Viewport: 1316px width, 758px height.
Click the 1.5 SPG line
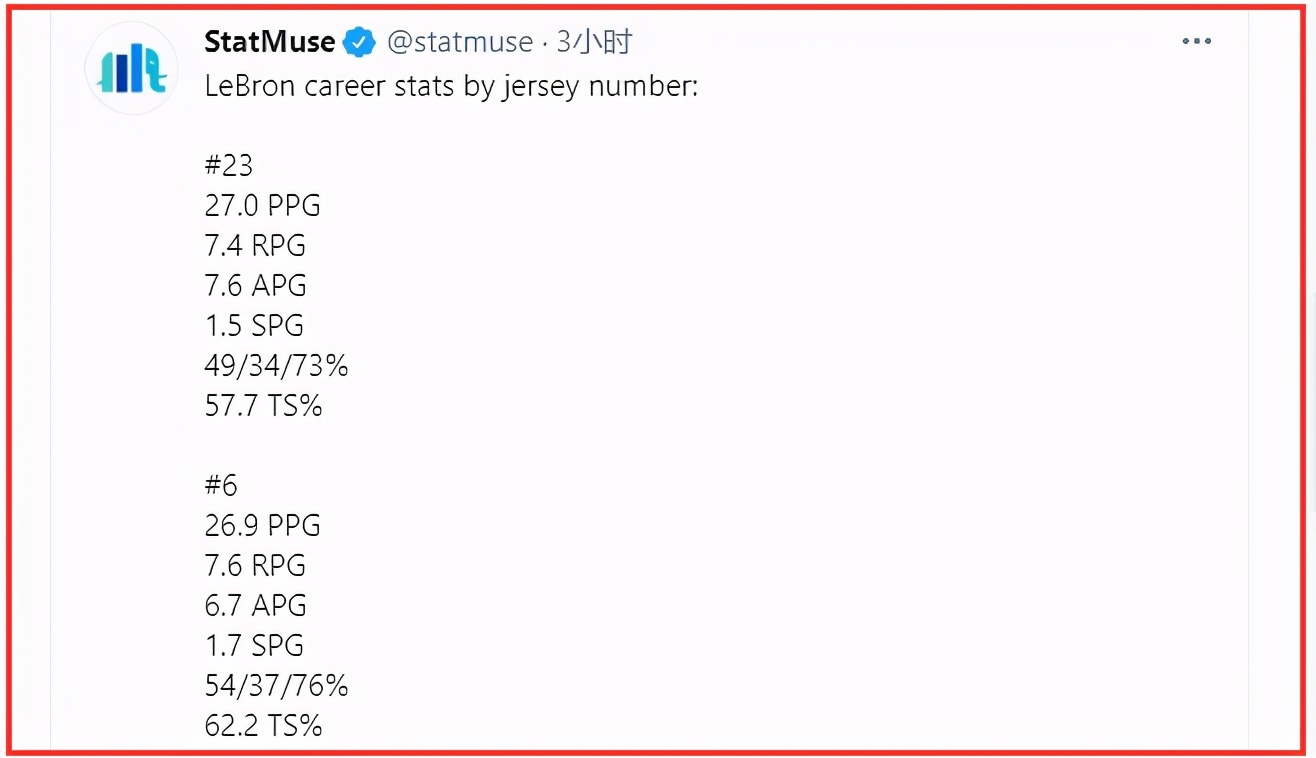click(x=254, y=326)
